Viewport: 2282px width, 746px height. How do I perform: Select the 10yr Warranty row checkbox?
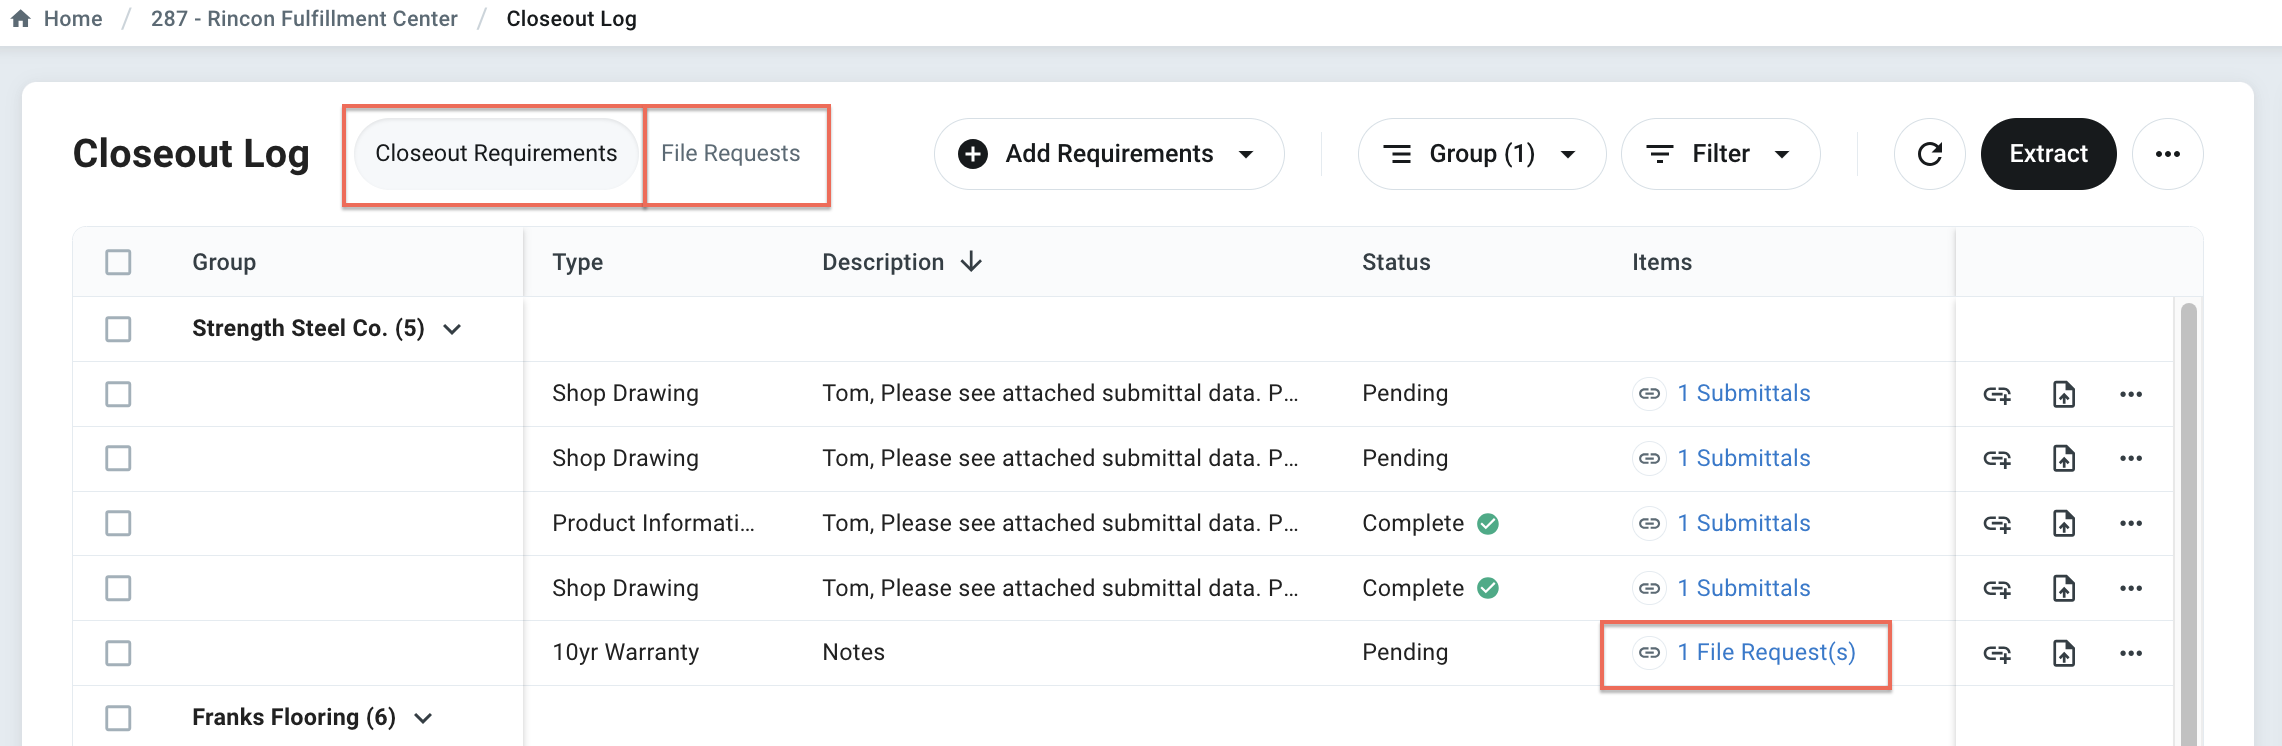coord(118,653)
